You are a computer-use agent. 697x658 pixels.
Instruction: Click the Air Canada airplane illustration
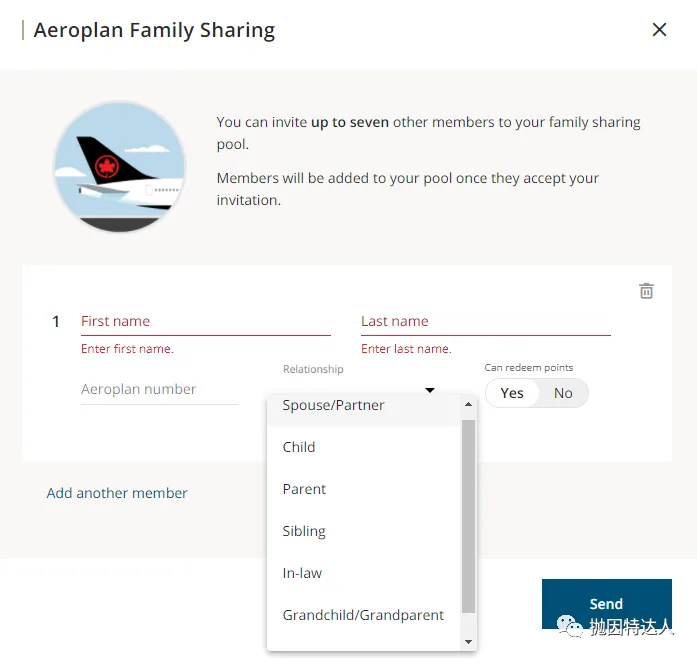pyautogui.click(x=119, y=167)
